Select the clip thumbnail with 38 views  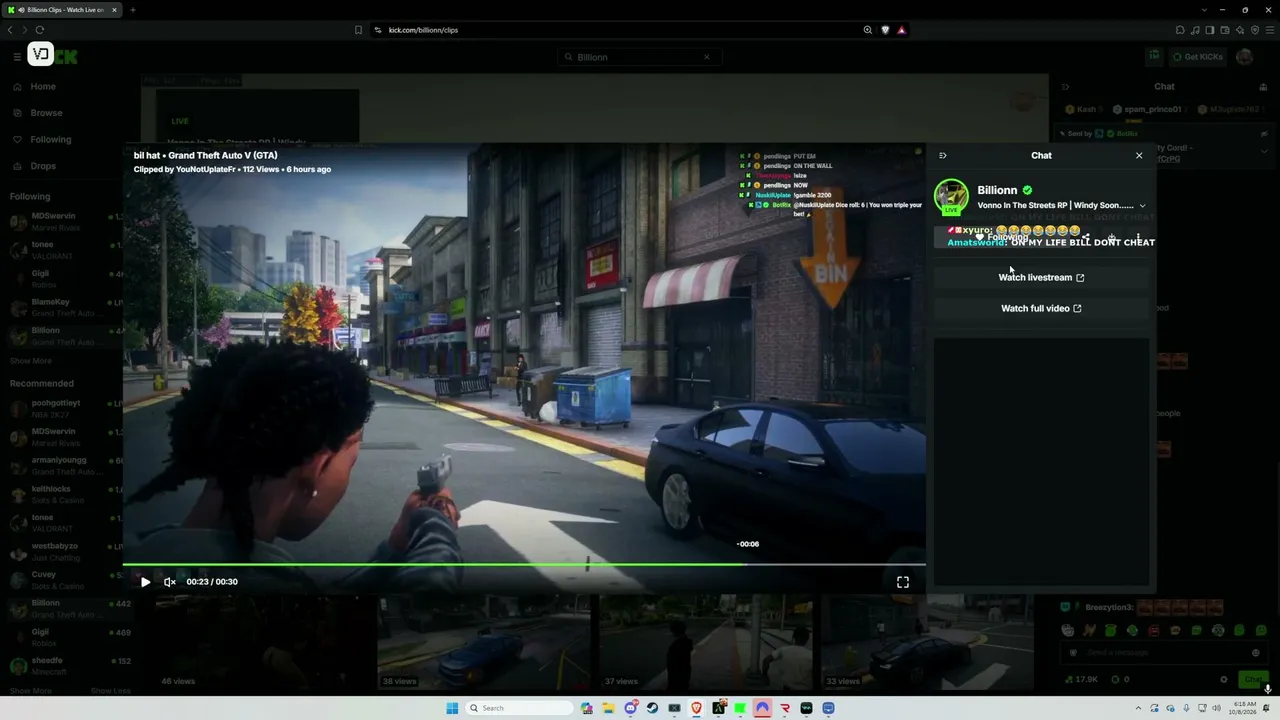pyautogui.click(x=485, y=642)
